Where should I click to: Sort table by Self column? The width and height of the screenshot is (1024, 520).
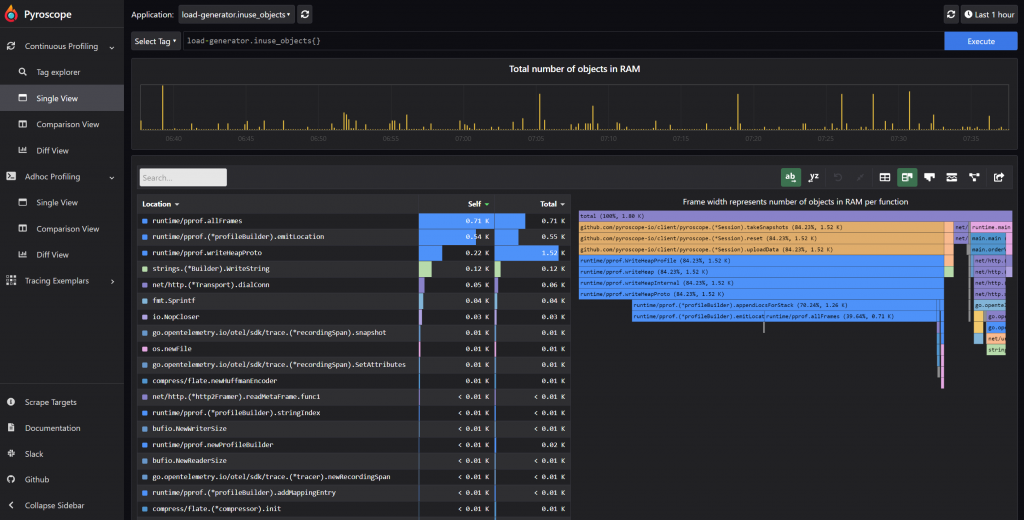coord(479,204)
